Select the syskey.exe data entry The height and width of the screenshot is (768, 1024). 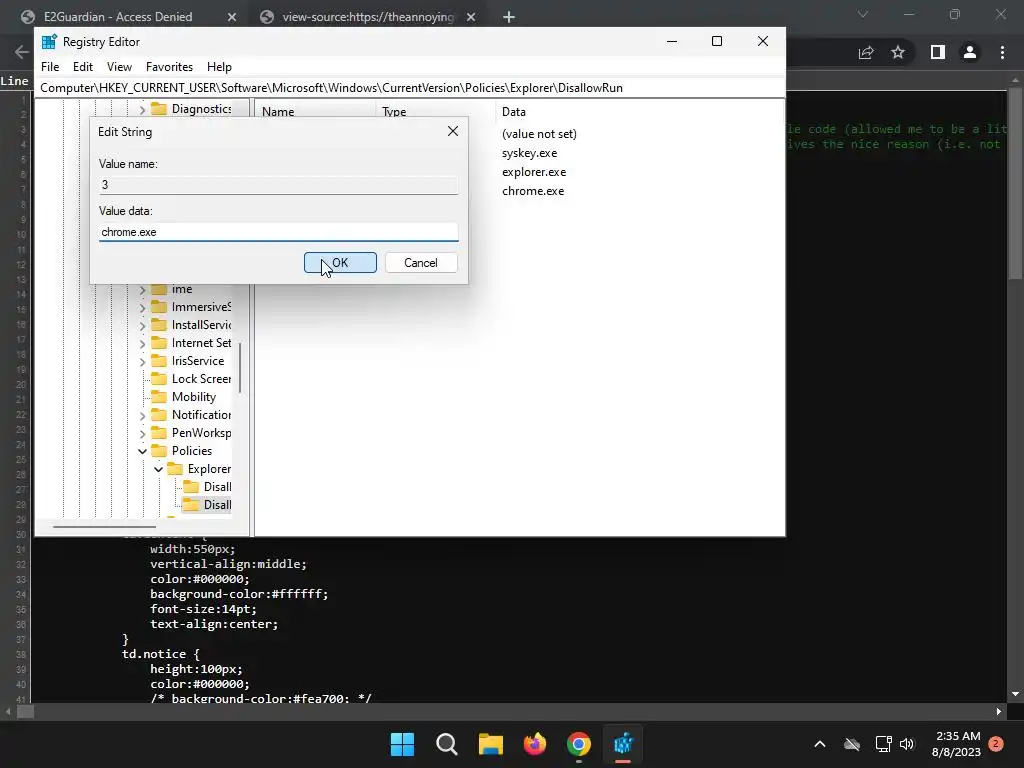point(530,153)
